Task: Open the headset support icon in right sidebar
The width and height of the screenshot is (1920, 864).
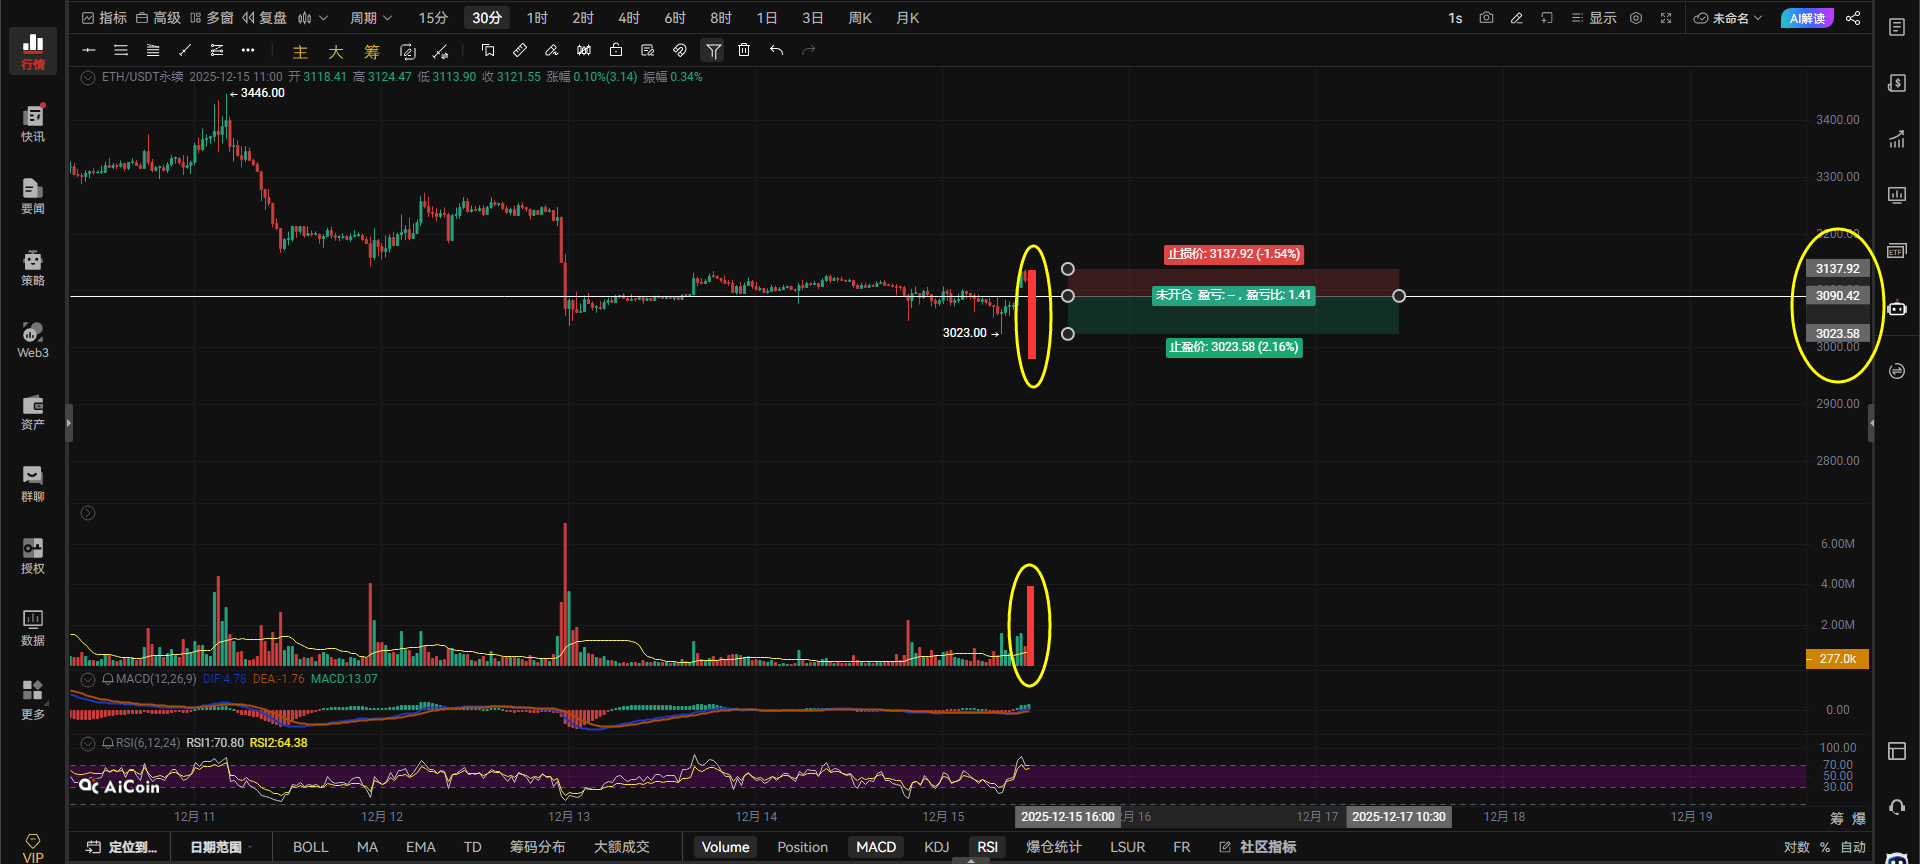Action: click(1897, 807)
